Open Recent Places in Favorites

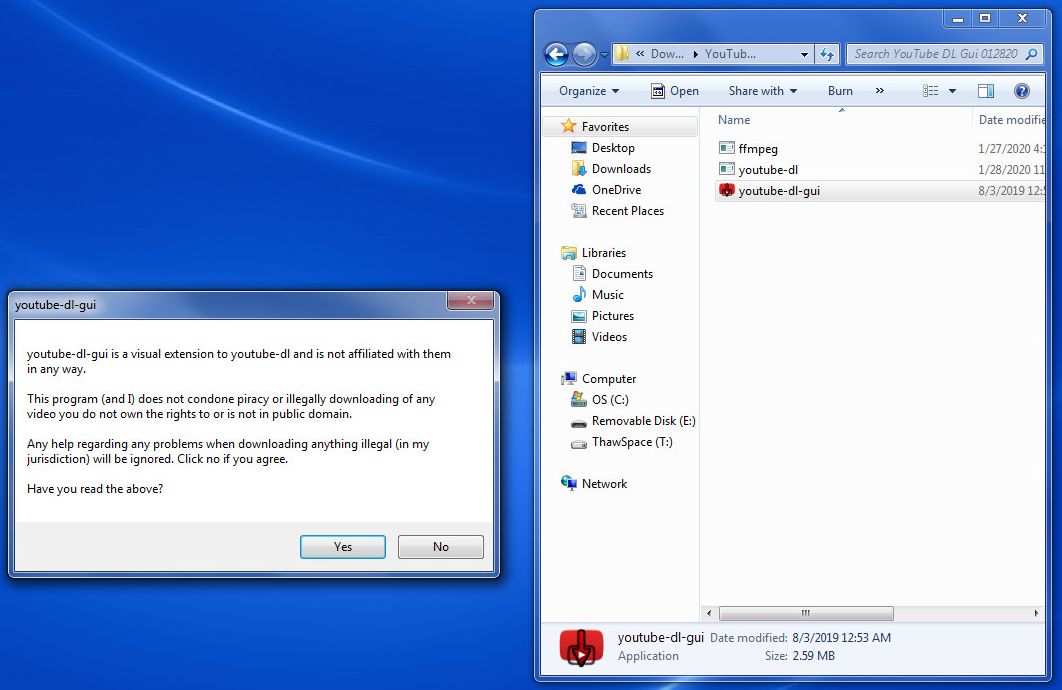click(628, 211)
